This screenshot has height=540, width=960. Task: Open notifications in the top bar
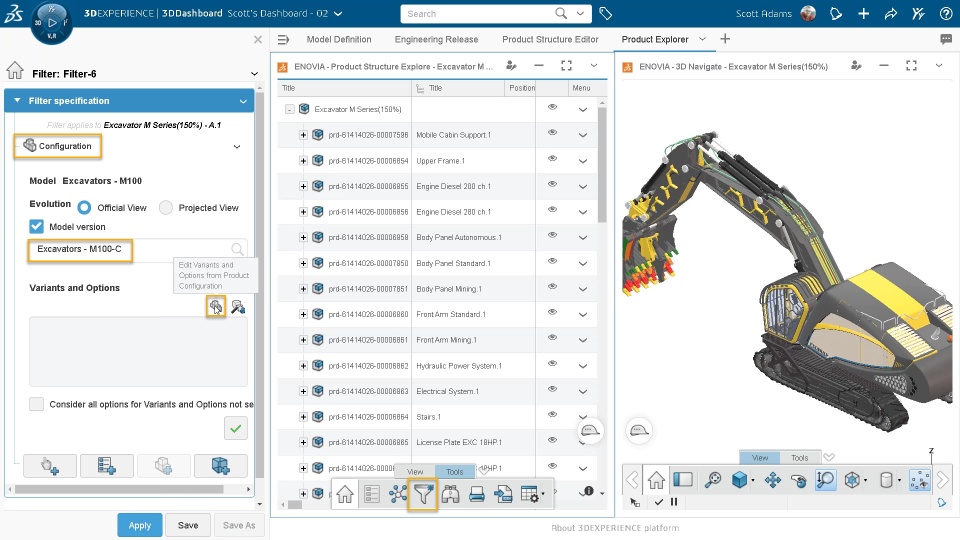[x=836, y=13]
